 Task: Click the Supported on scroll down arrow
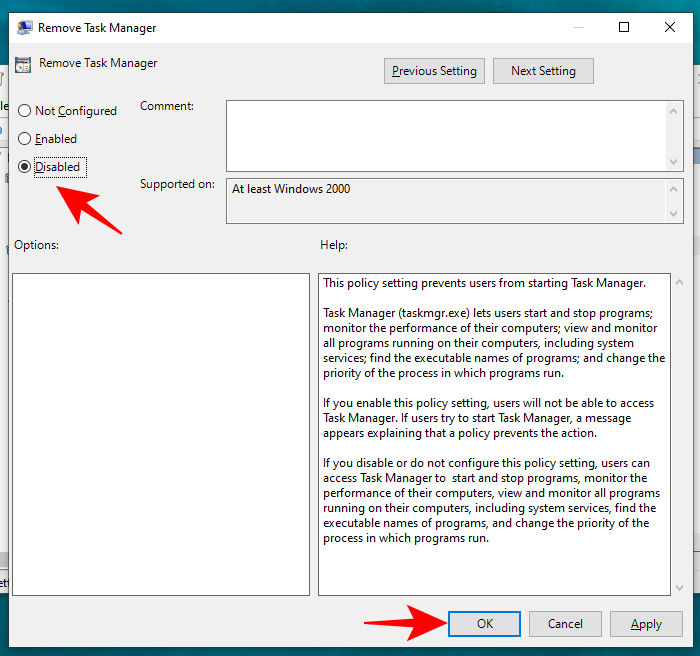675,213
